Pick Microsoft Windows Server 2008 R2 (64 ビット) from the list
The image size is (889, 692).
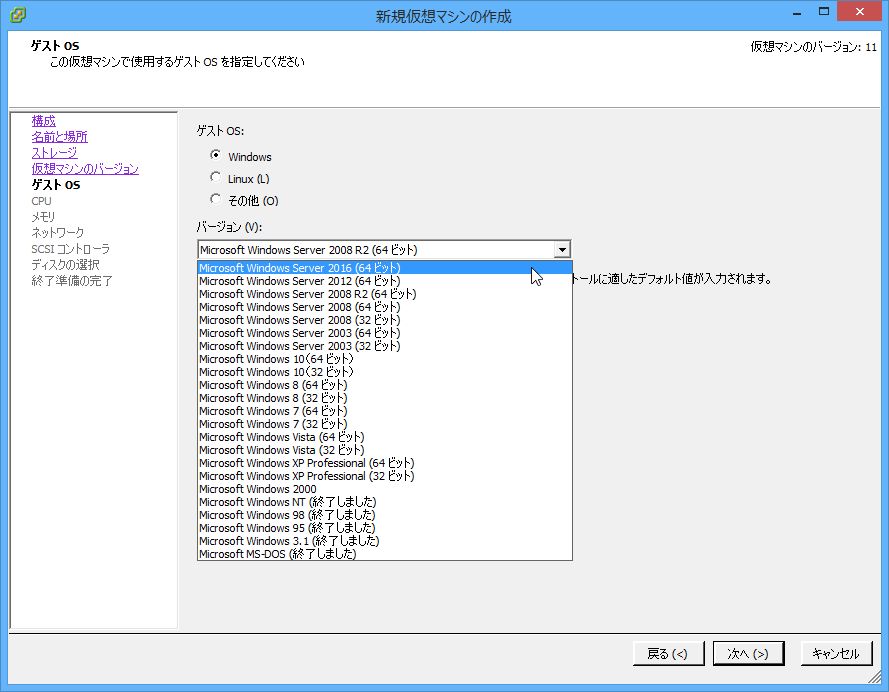point(384,294)
